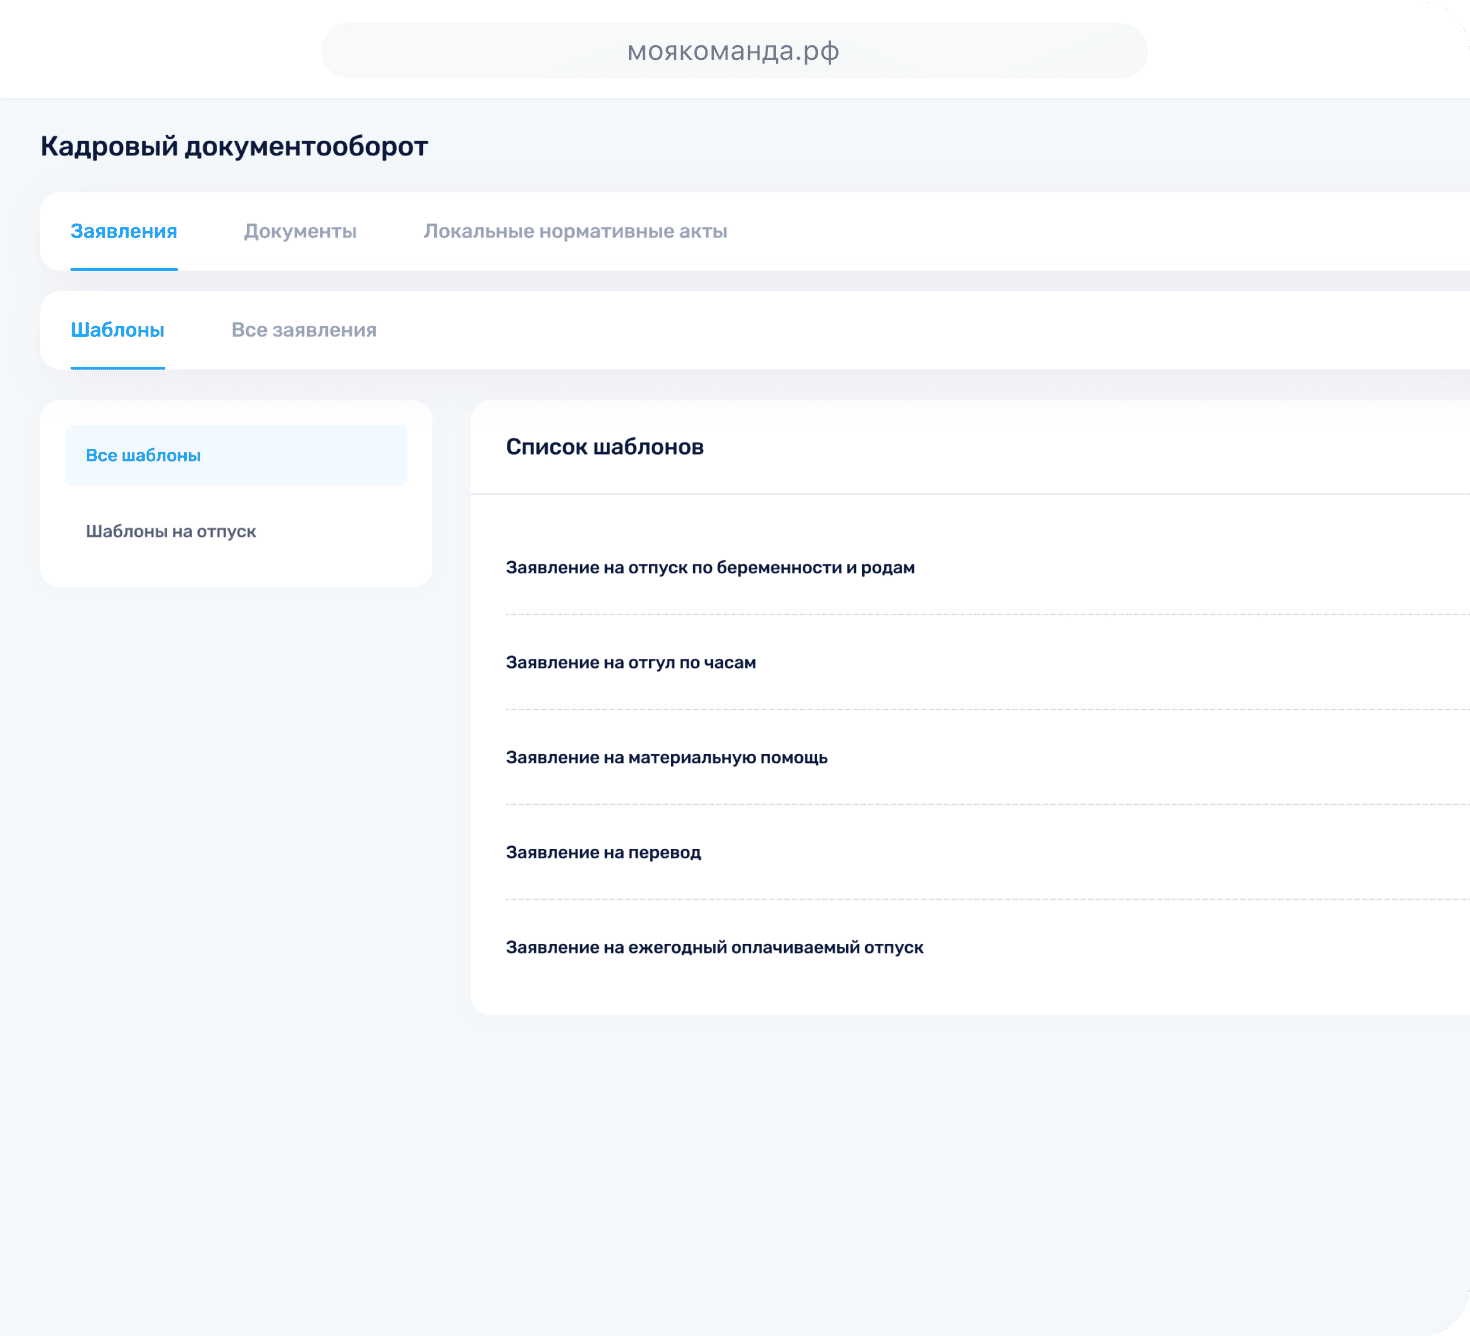Switch to Все заявления sub-tab
Viewport: 1470px width, 1336px height.
pos(304,330)
